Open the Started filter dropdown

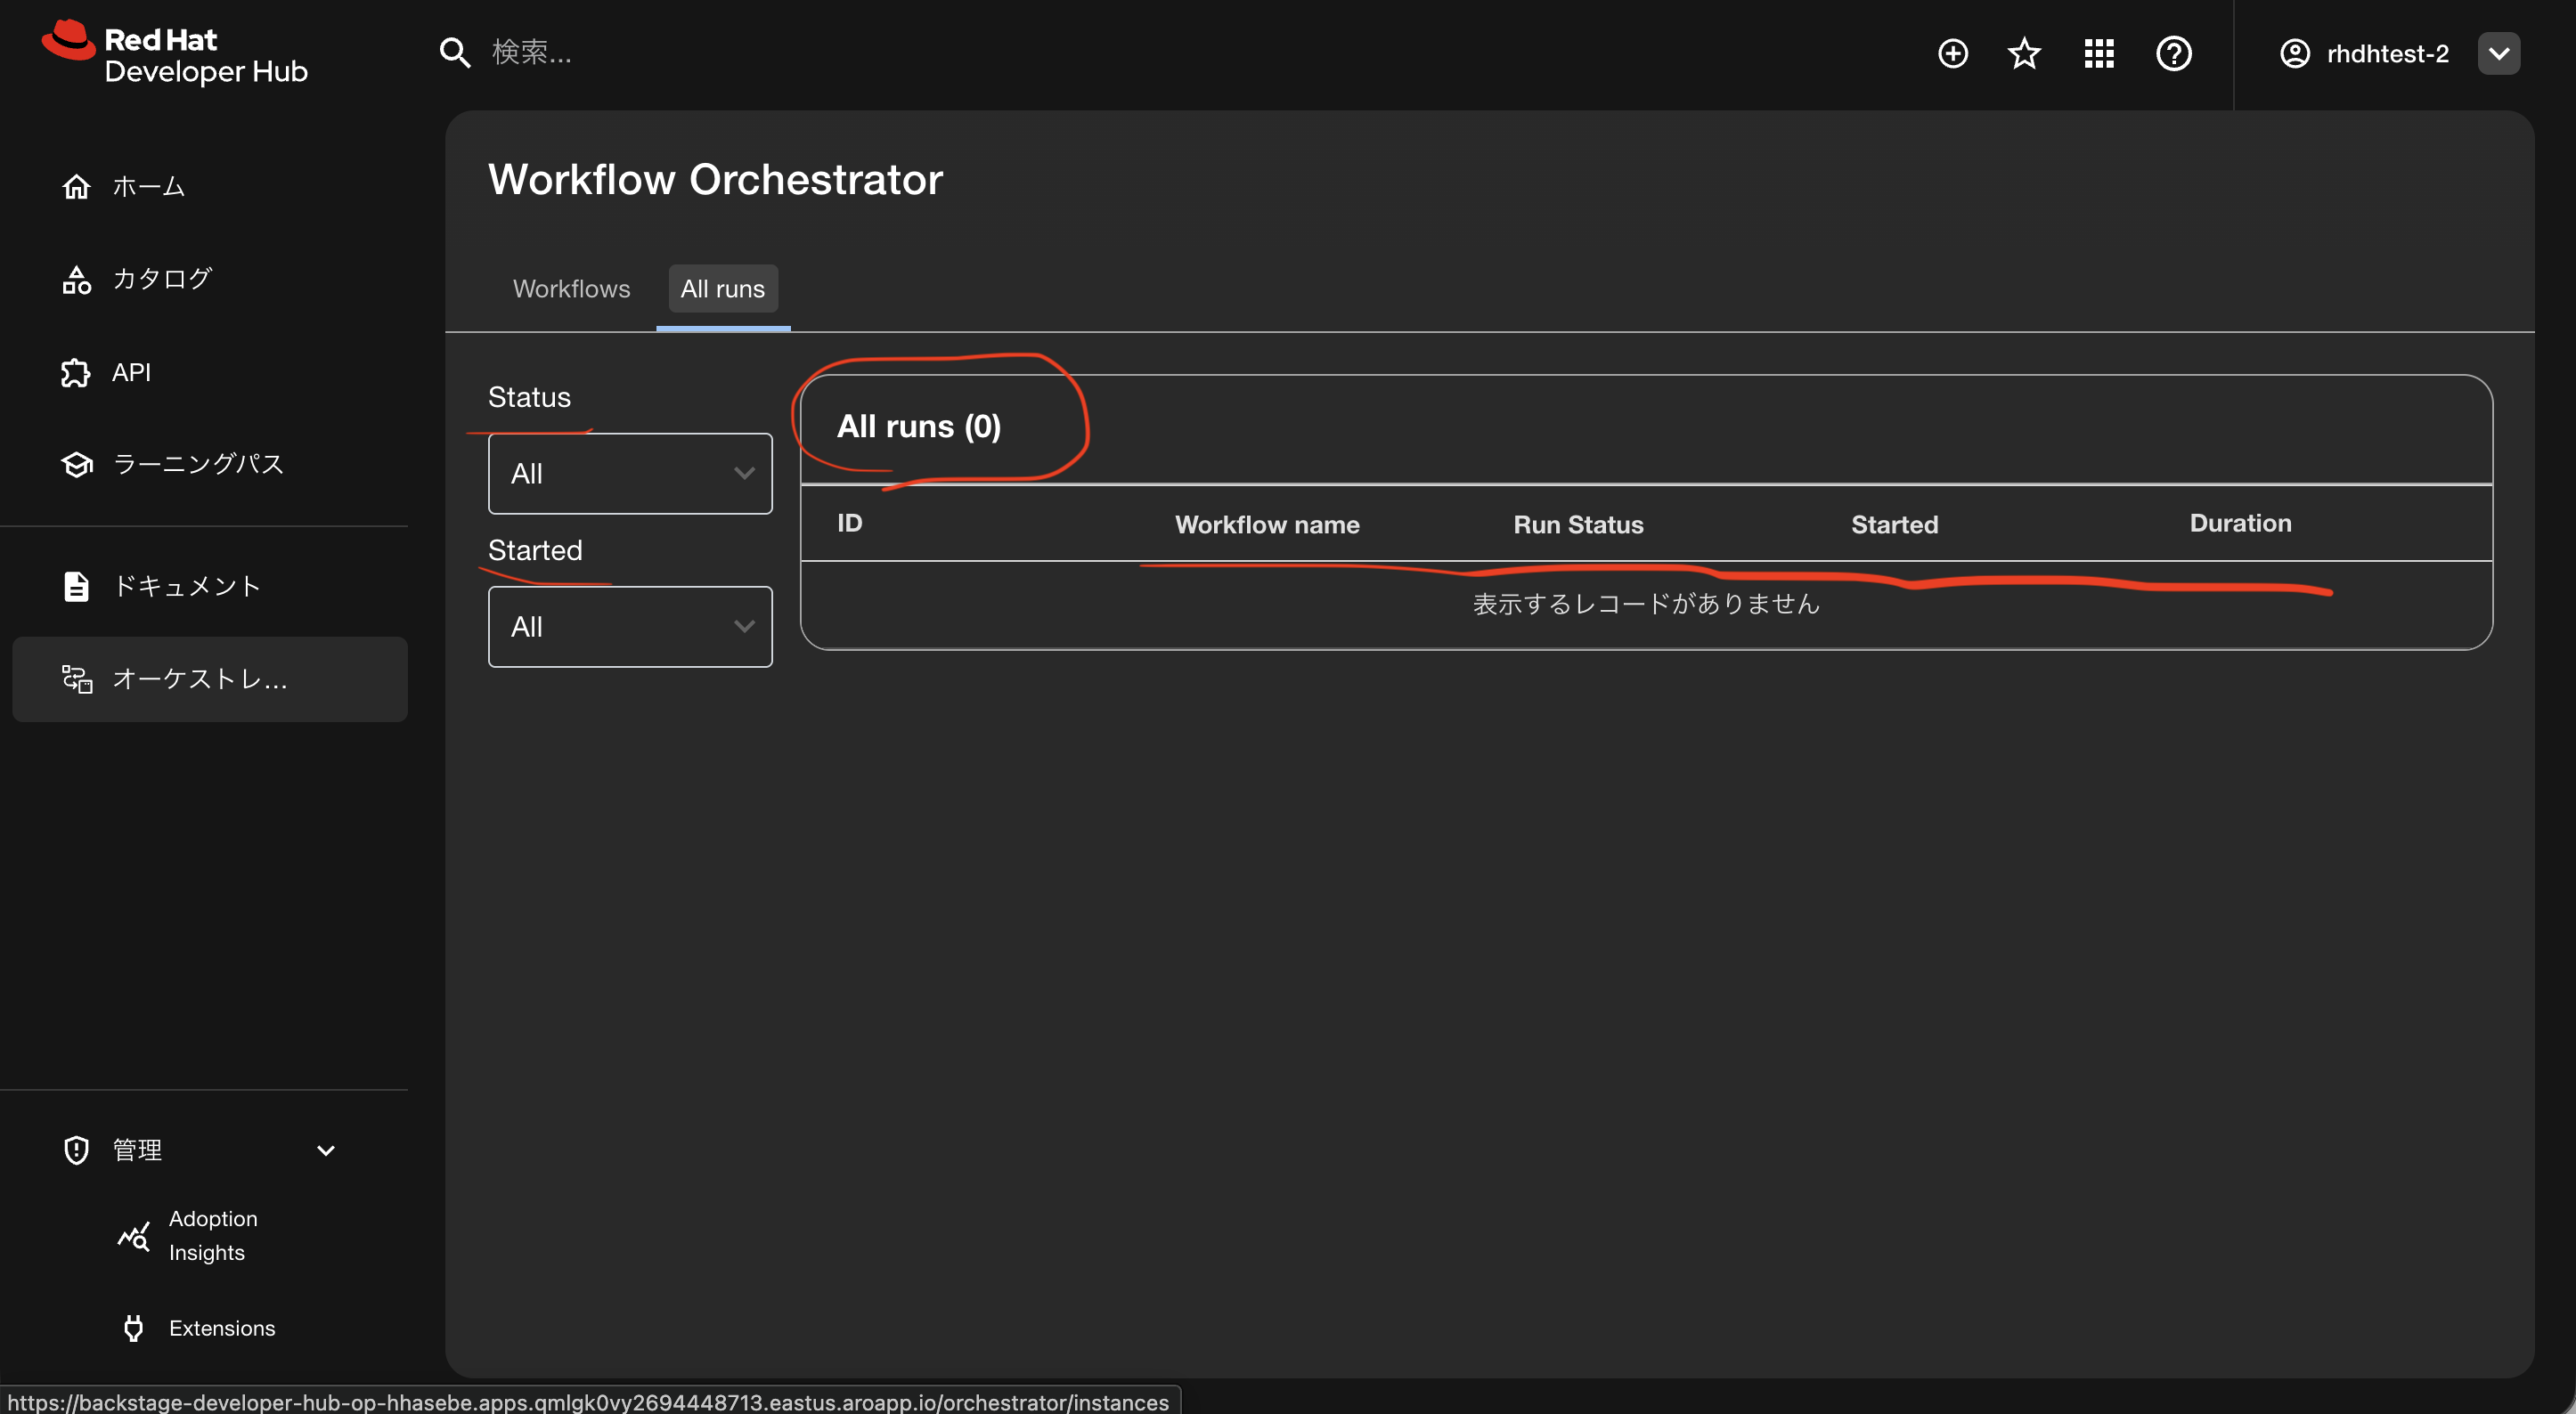(629, 627)
